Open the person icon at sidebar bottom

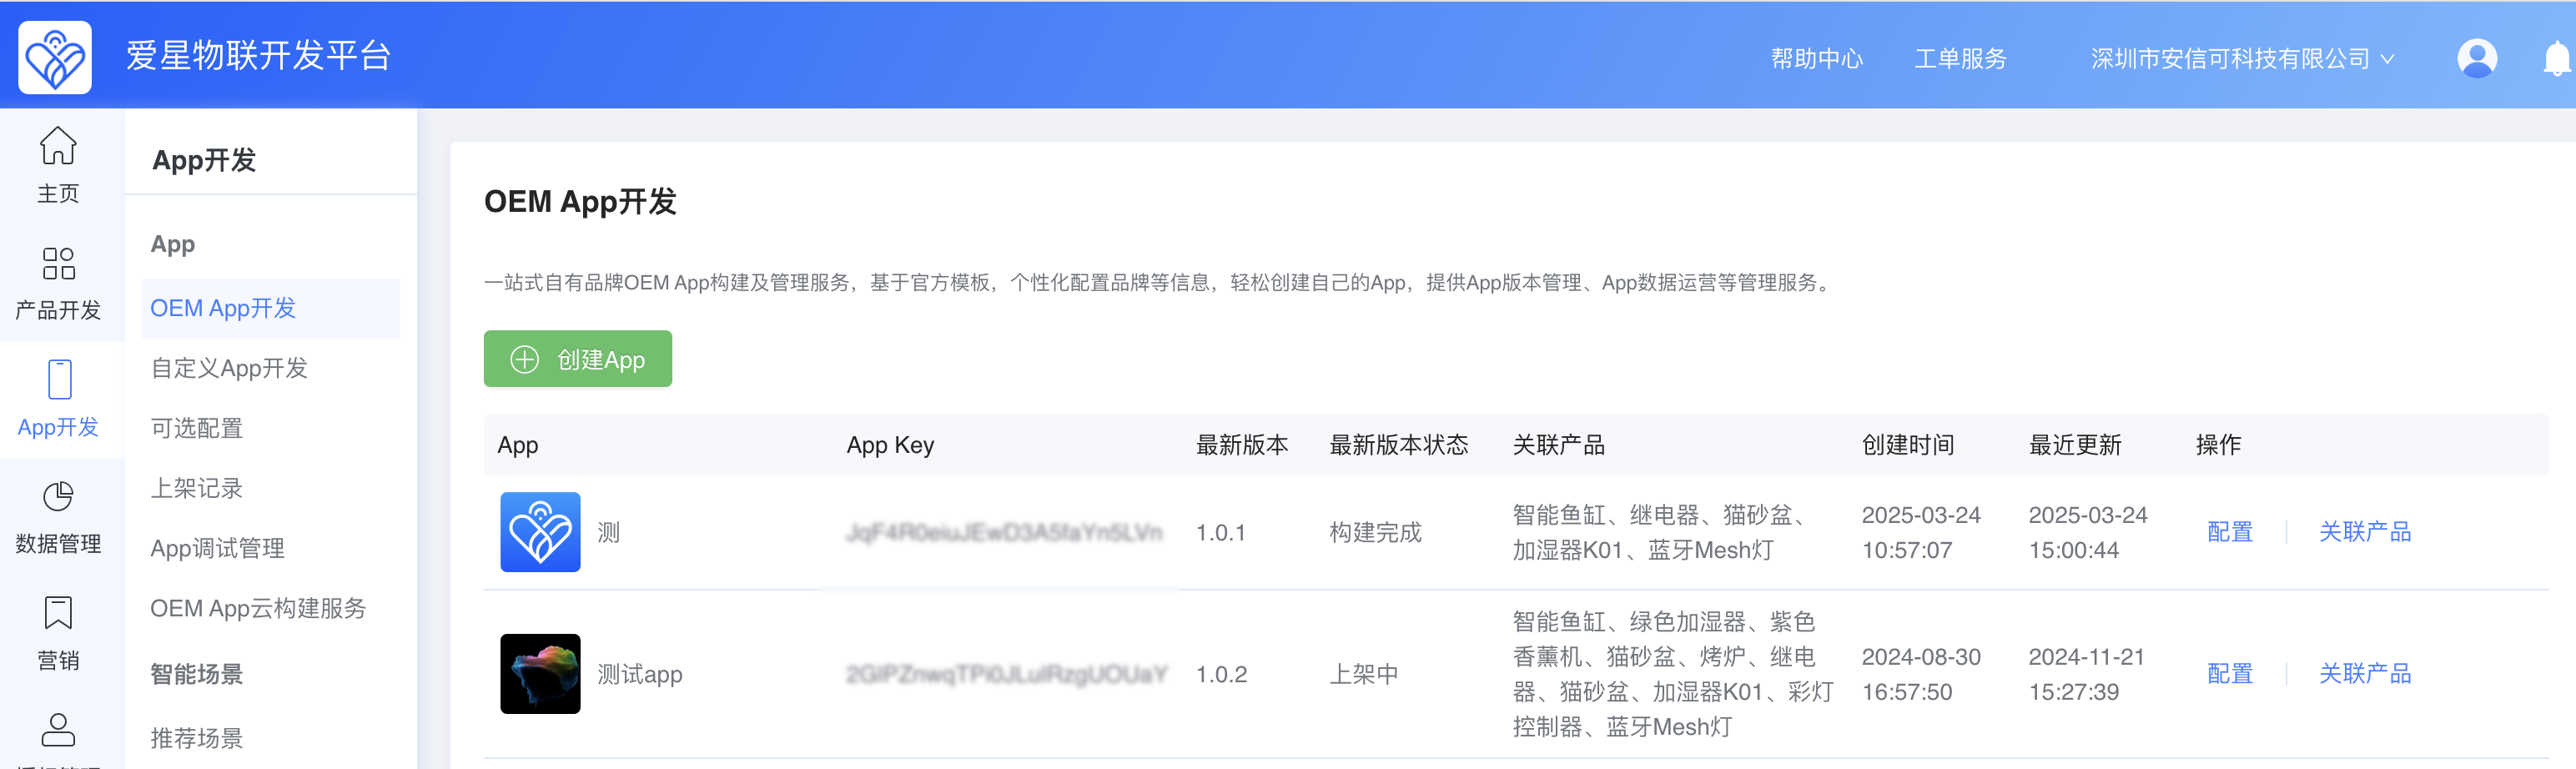(58, 730)
